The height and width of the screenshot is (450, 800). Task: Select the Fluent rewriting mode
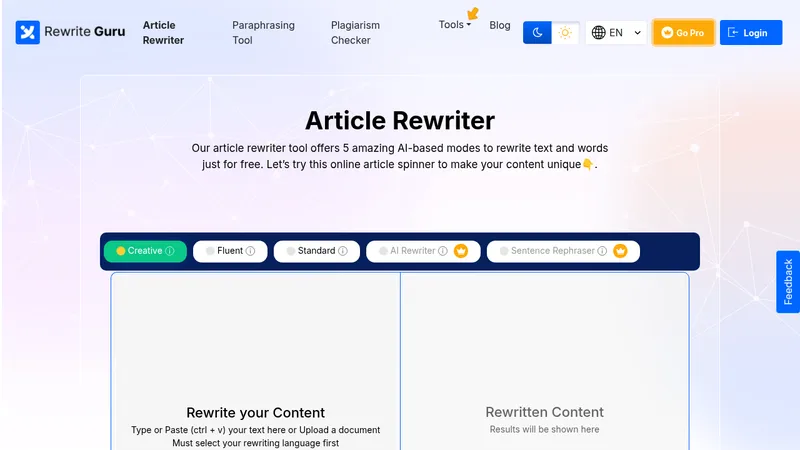click(230, 251)
